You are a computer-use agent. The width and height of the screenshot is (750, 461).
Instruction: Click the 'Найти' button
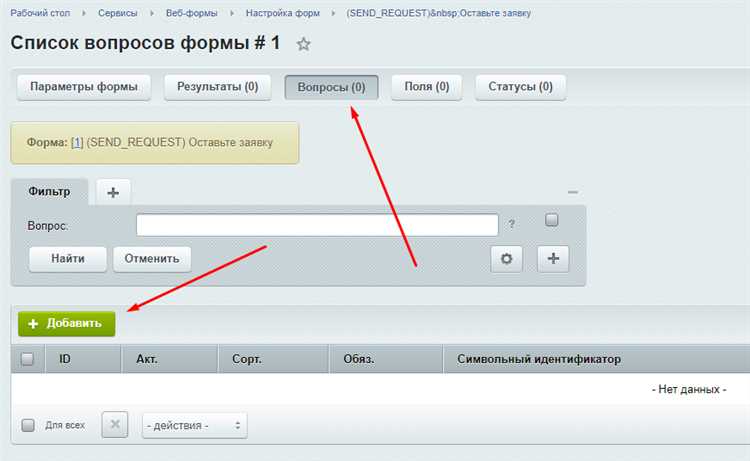[x=68, y=259]
